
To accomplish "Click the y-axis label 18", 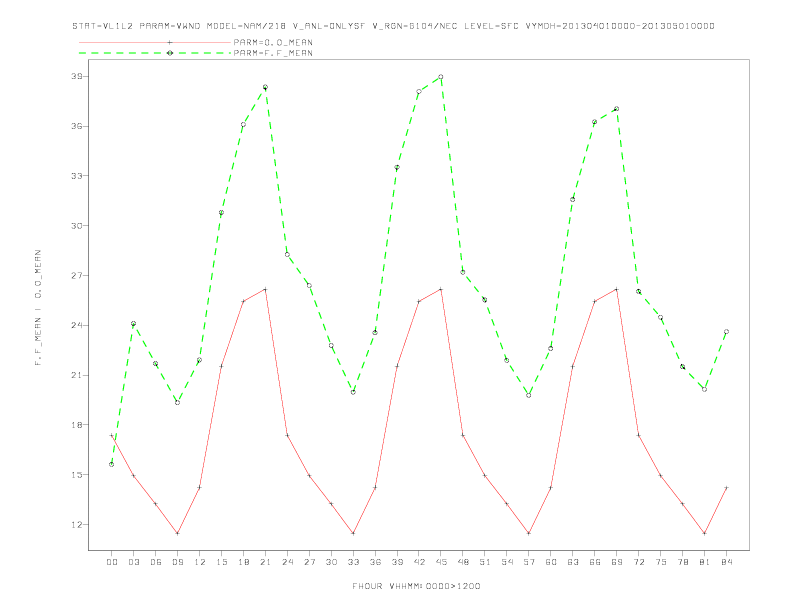I will point(77,425).
